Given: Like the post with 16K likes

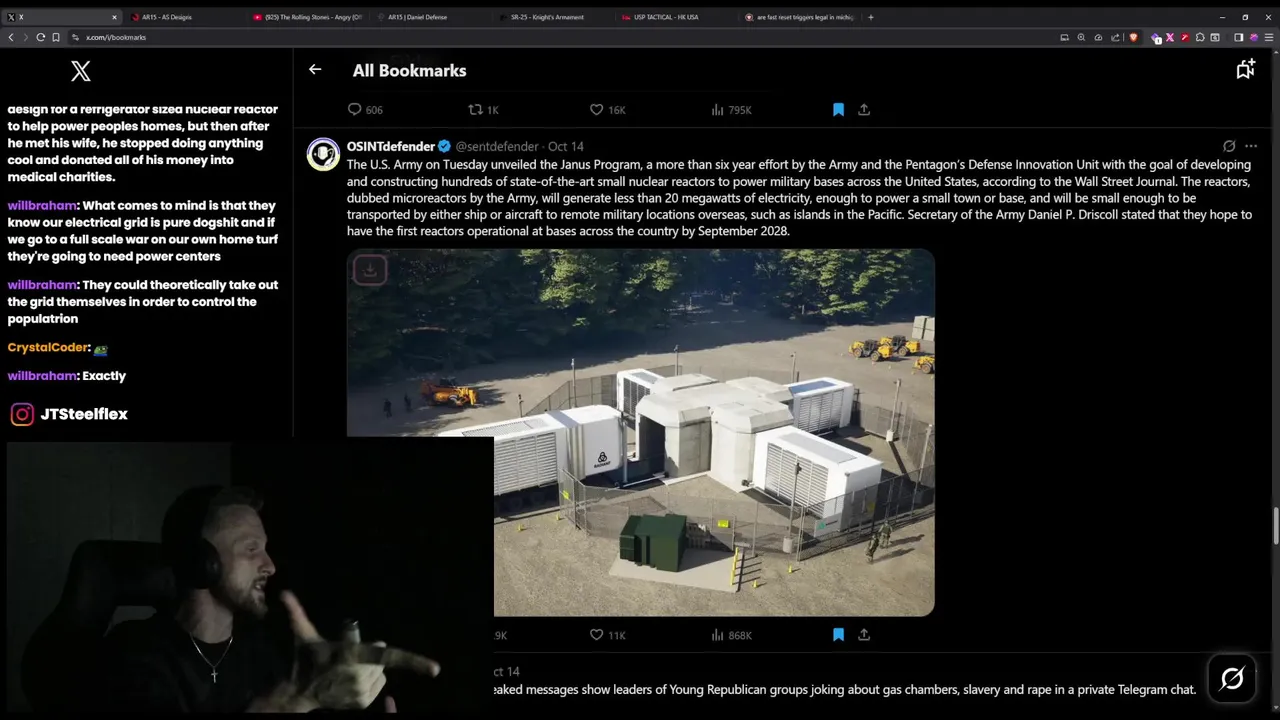Looking at the screenshot, I should 607,109.
